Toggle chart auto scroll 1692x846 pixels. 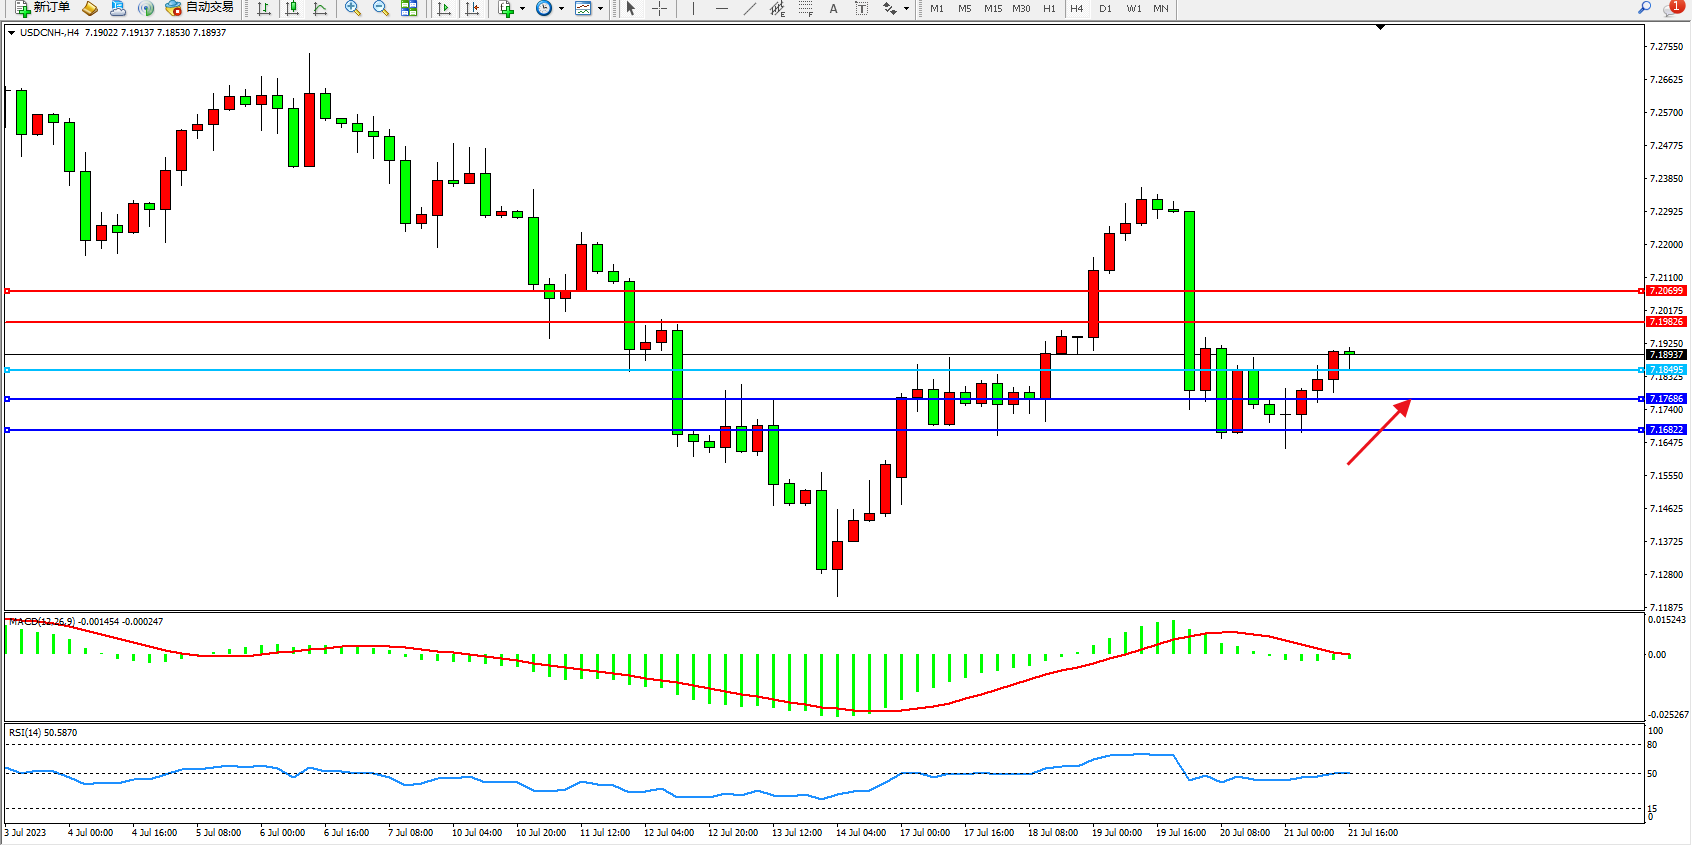(x=444, y=8)
